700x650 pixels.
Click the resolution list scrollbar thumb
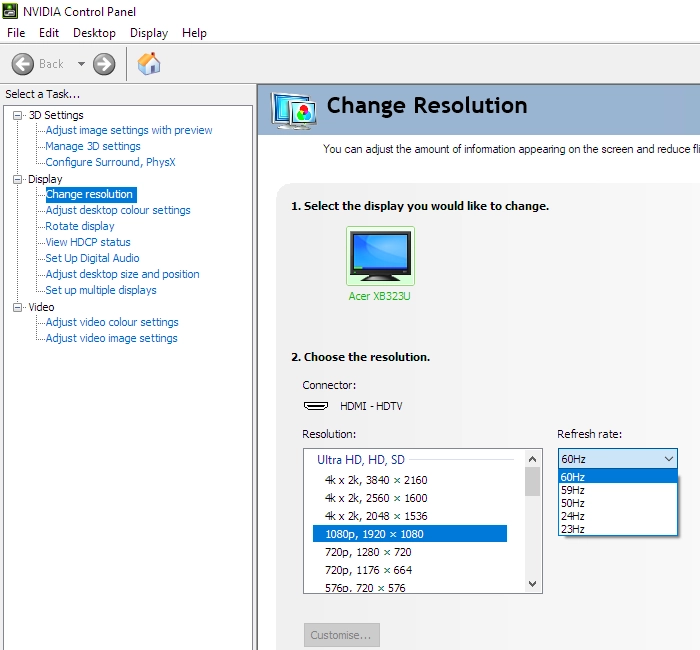click(532, 482)
